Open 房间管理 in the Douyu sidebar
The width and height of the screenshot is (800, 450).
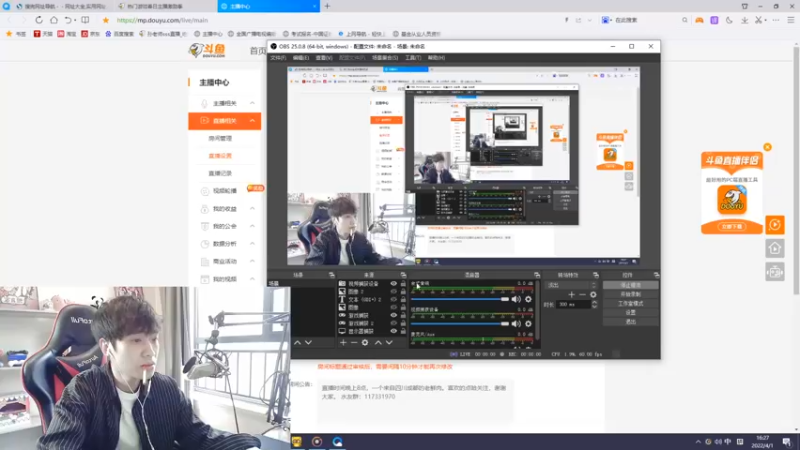pyautogui.click(x=220, y=138)
